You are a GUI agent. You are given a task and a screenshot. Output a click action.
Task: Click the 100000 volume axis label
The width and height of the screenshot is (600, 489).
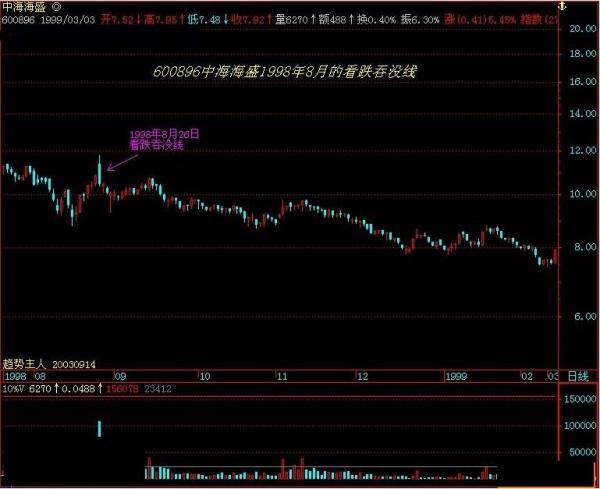tap(580, 426)
